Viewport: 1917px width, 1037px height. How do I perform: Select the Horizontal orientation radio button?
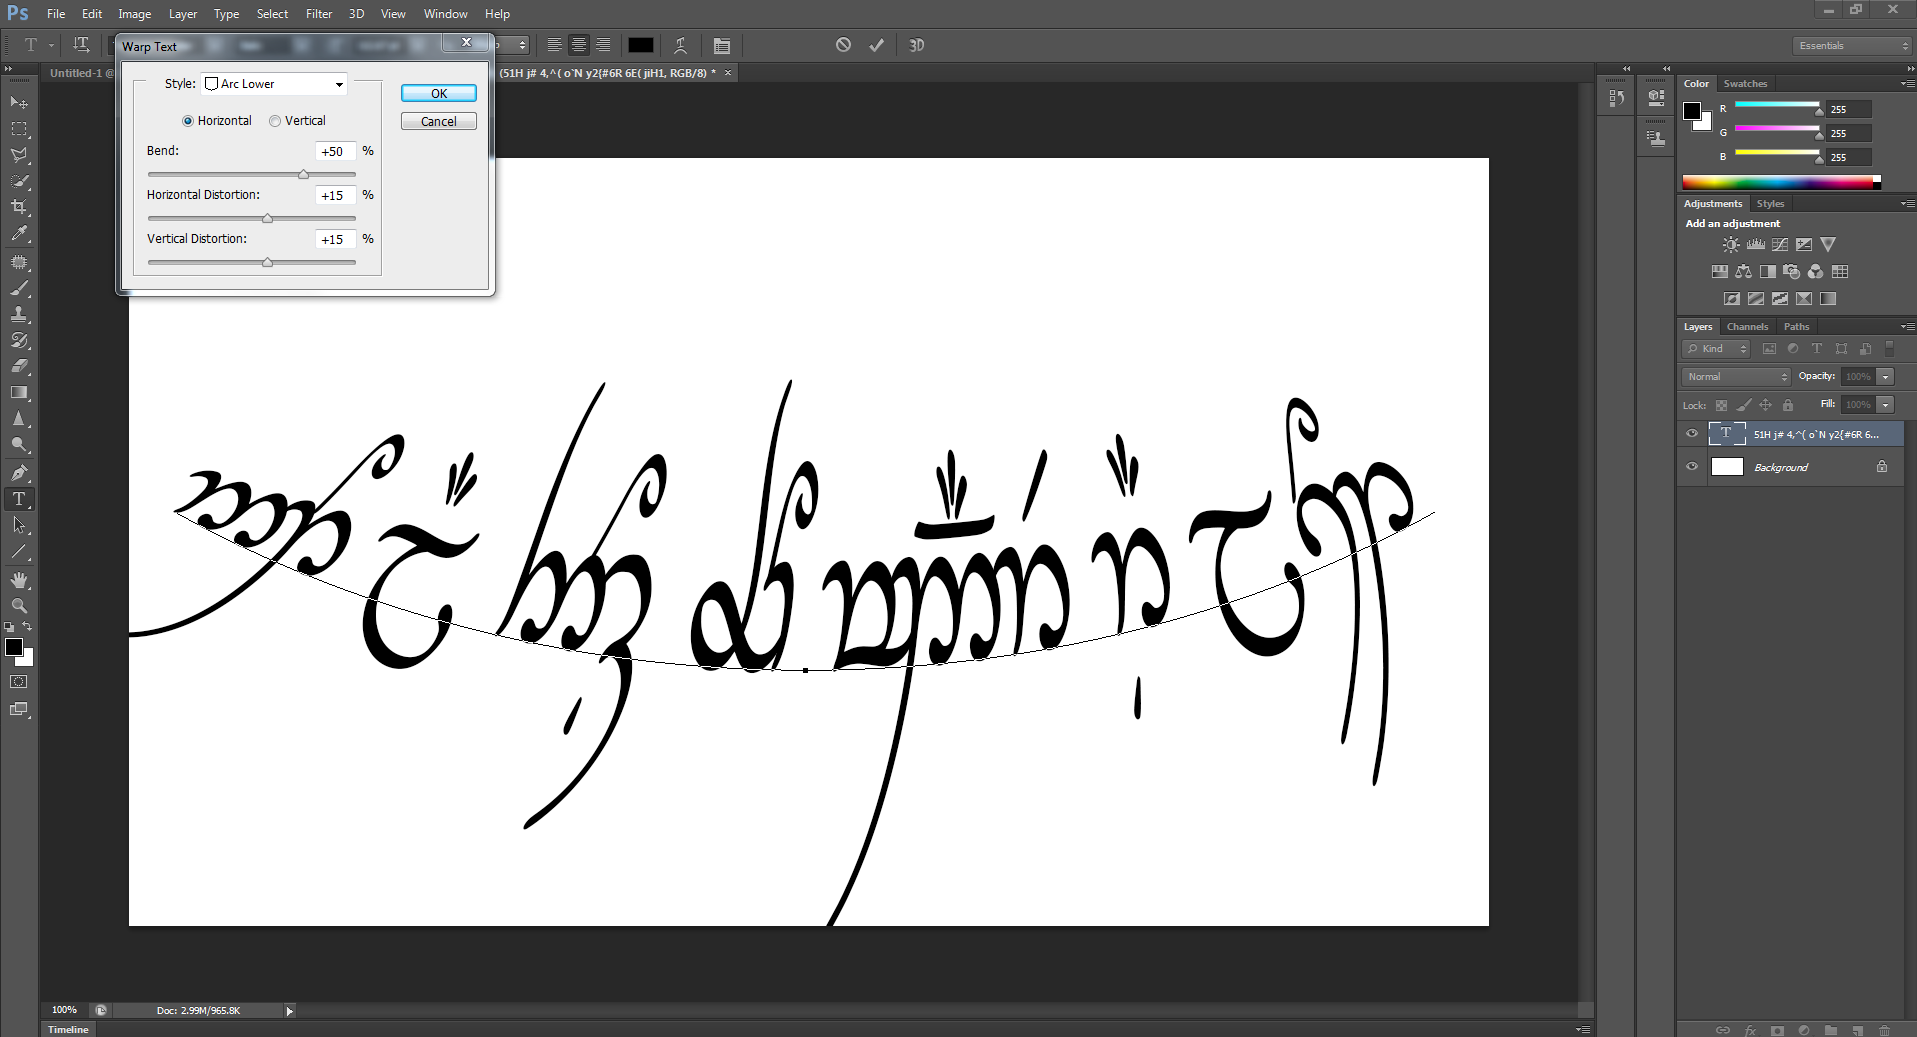click(188, 121)
